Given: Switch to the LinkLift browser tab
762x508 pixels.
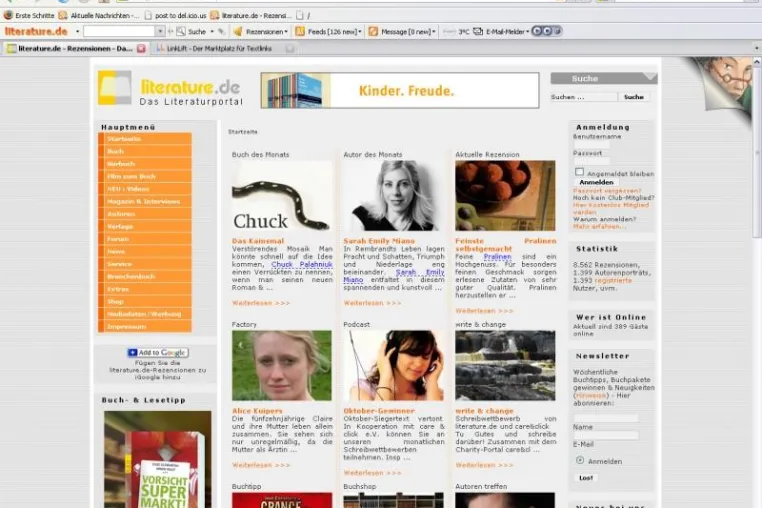Looking at the screenshot, I should click(x=225, y=49).
